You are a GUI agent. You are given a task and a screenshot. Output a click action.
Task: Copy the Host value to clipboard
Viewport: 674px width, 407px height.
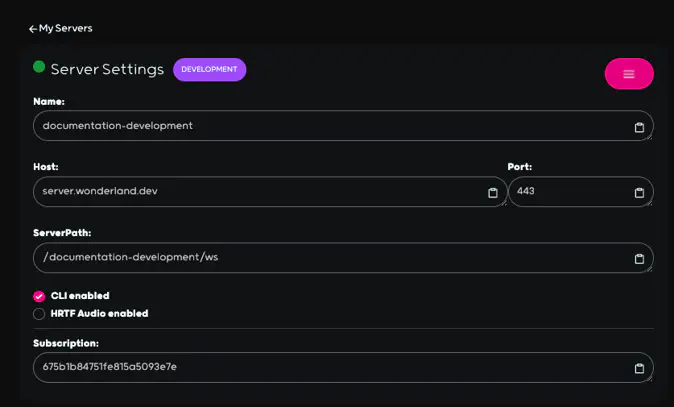coord(492,193)
